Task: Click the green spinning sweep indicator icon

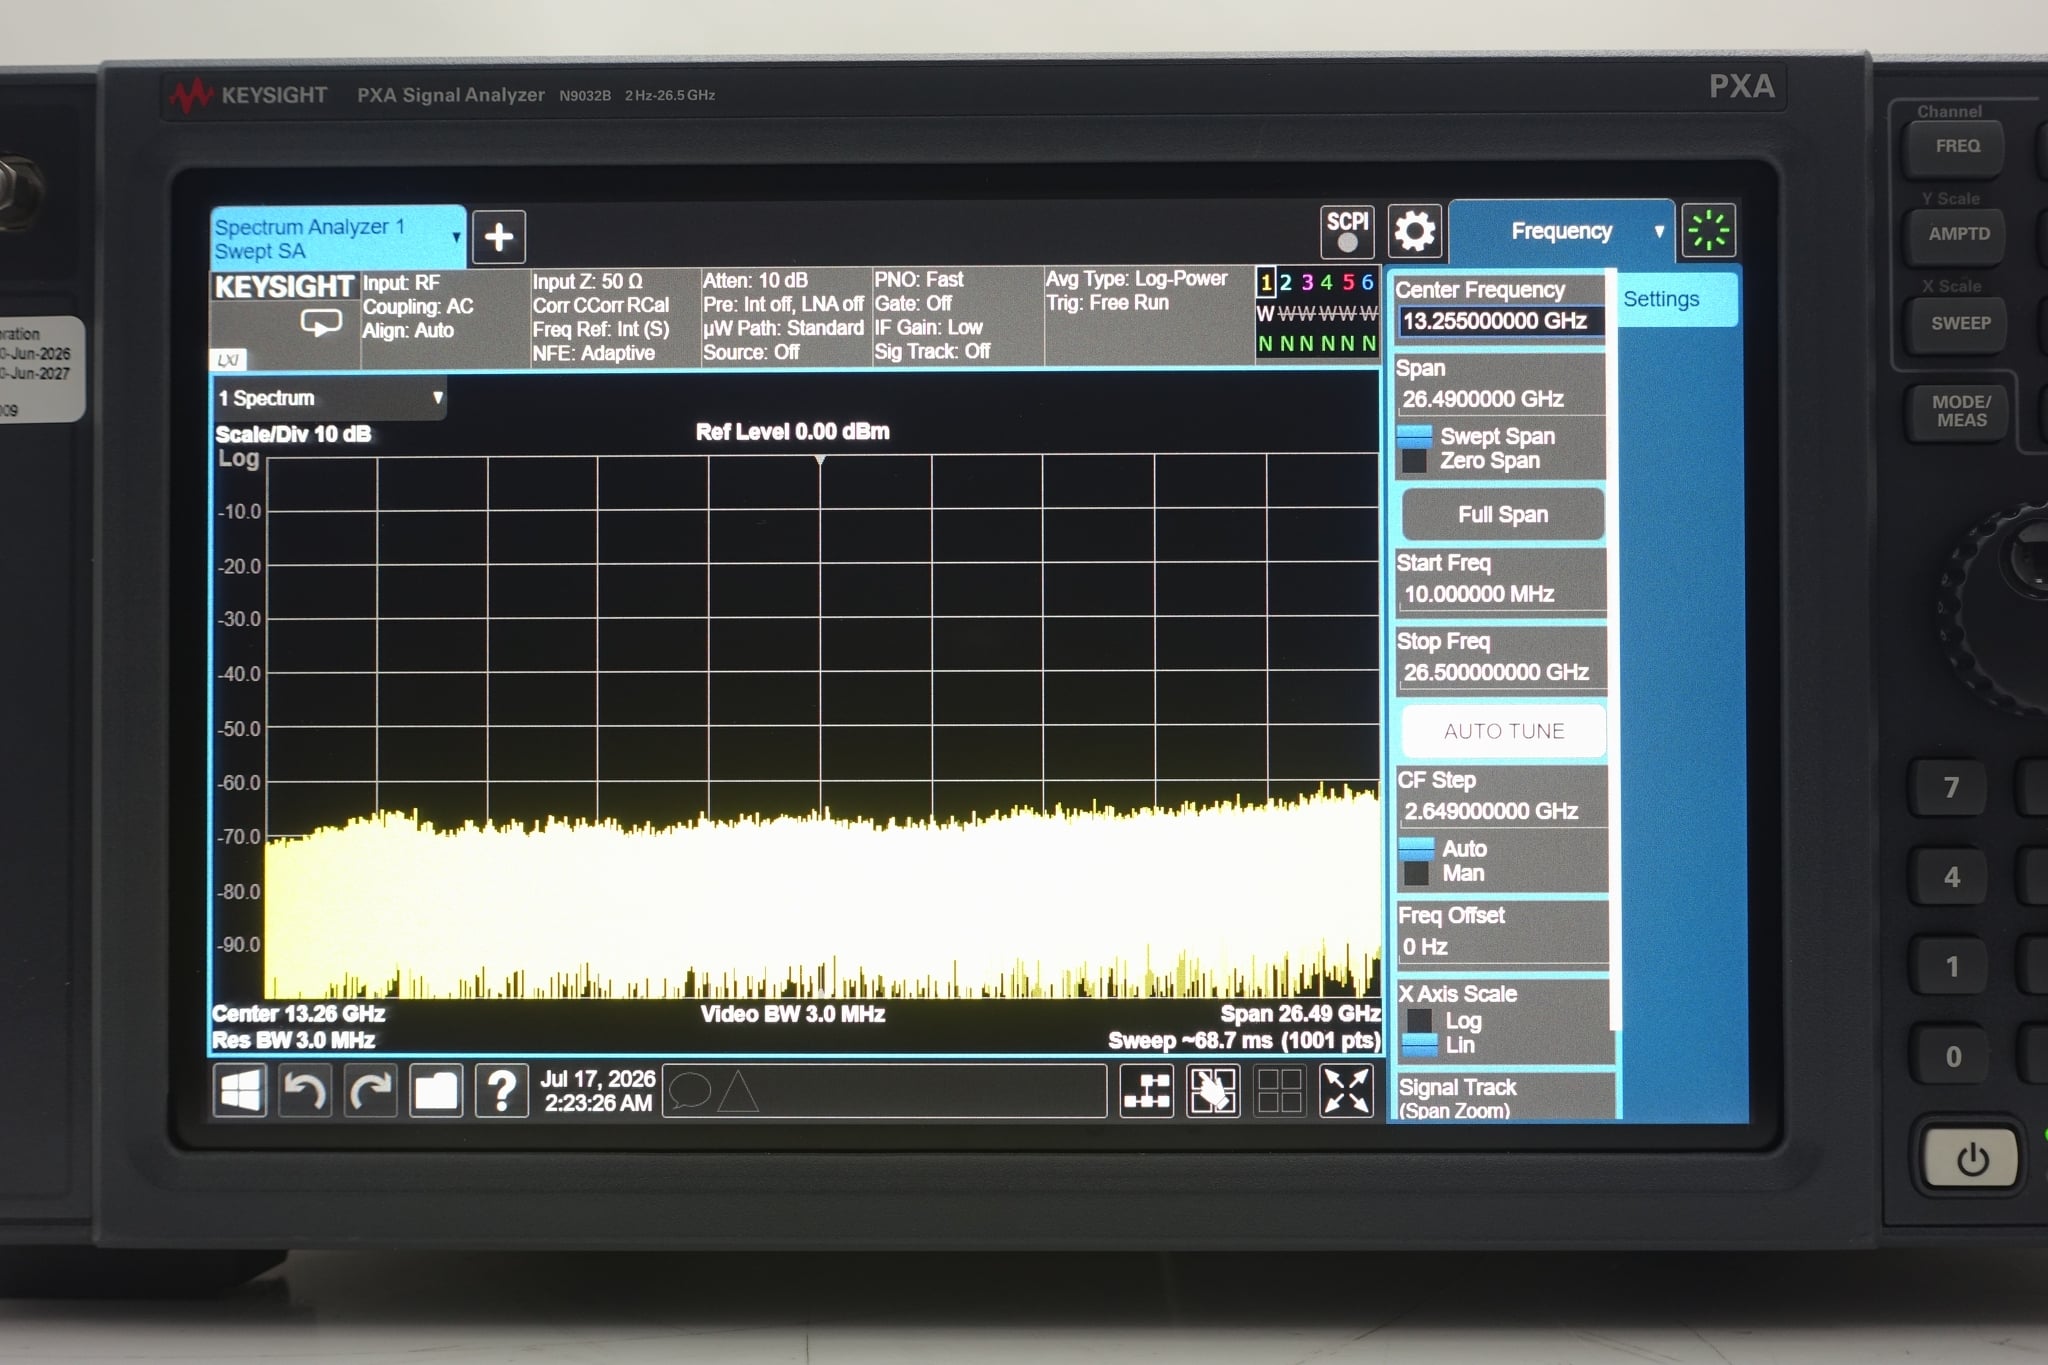Action: (x=1708, y=231)
